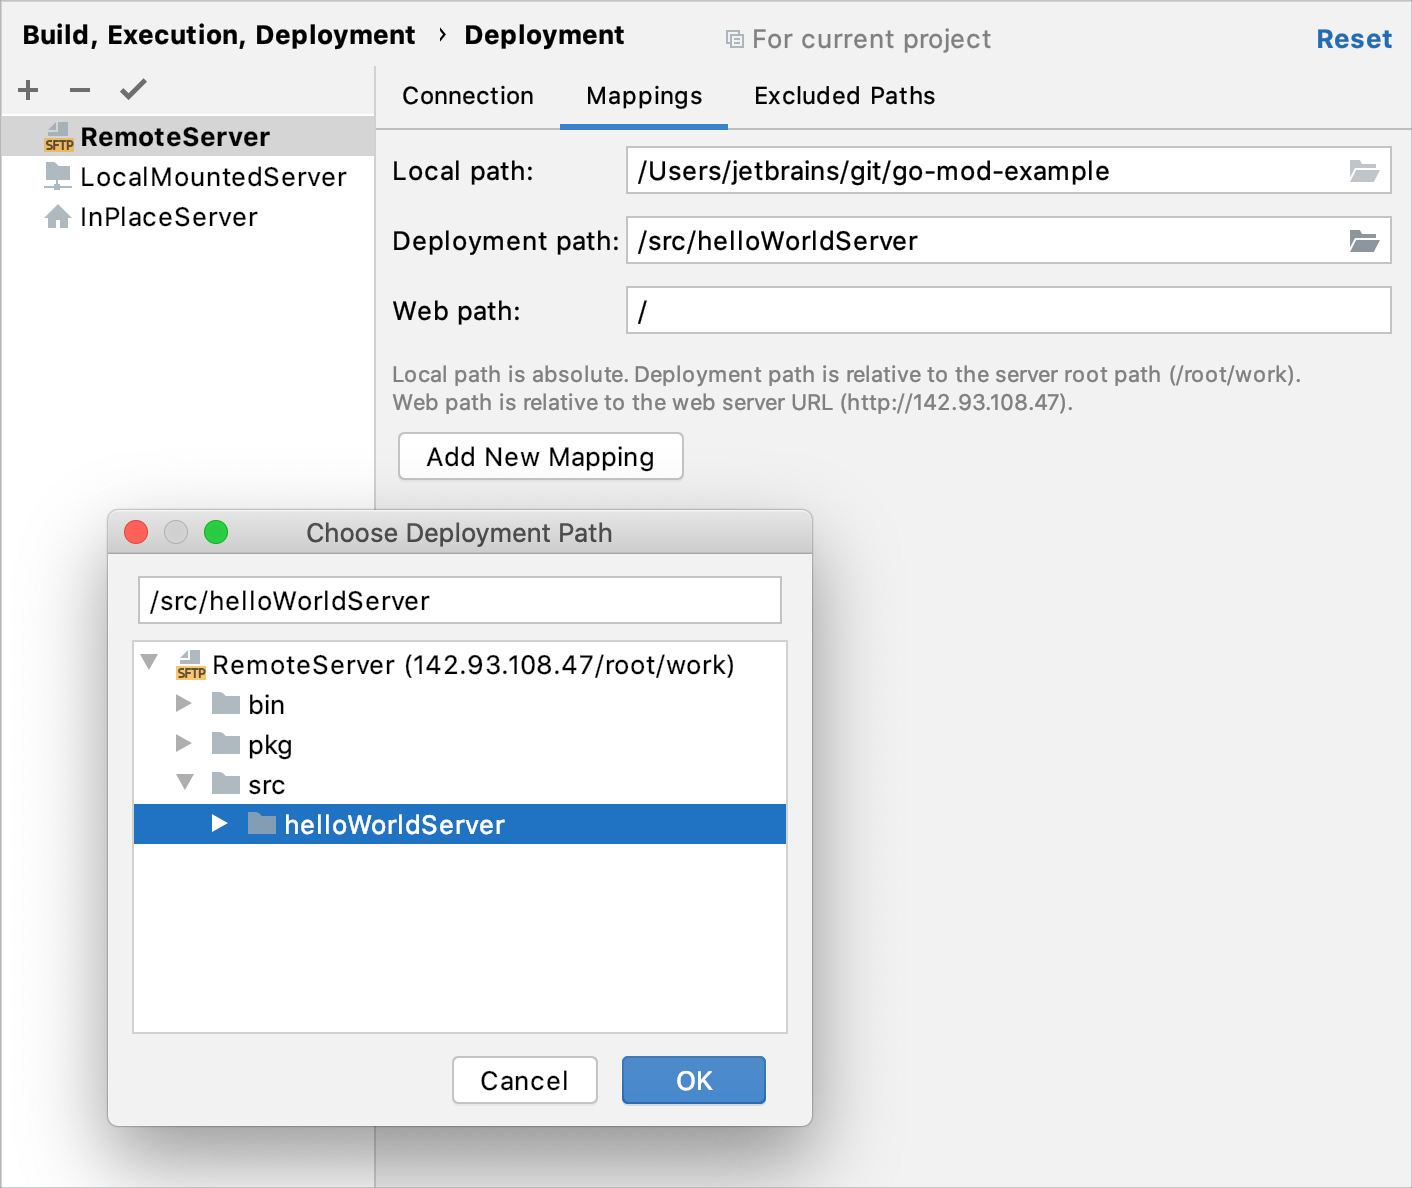Click icon next to For current project
Viewport: 1412px width, 1188px height.
[733, 38]
